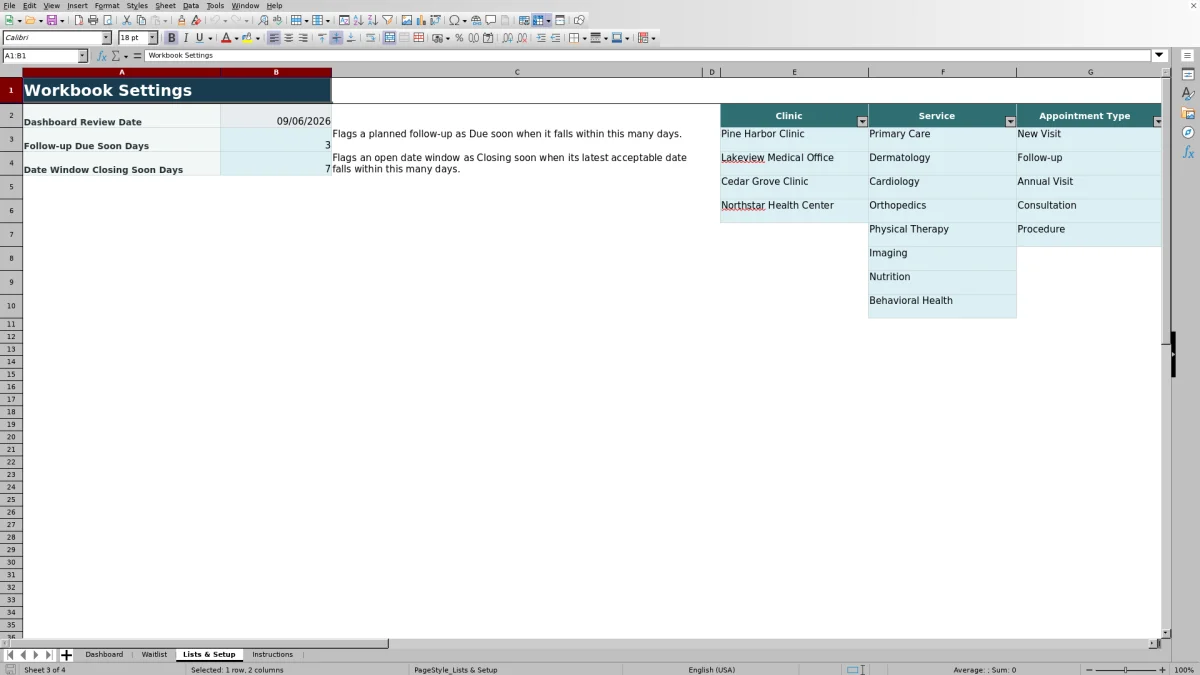Click the Print icon in toolbar

[93, 20]
